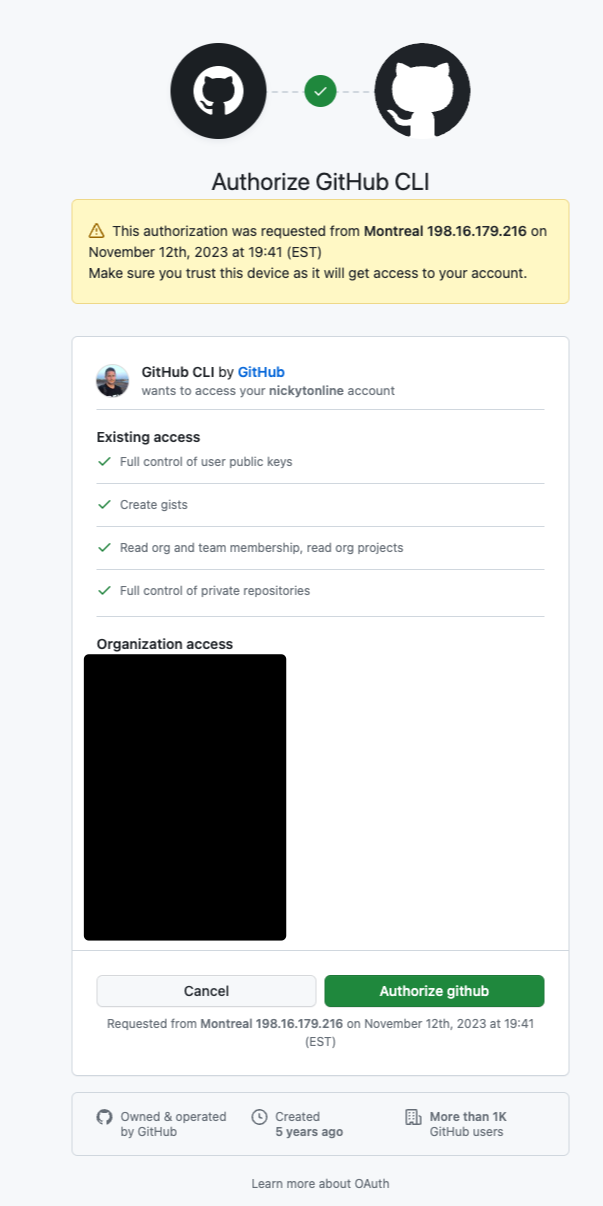The height and width of the screenshot is (1206, 603).
Task: Click the building icon near More than 1K users
Action: (411, 1117)
